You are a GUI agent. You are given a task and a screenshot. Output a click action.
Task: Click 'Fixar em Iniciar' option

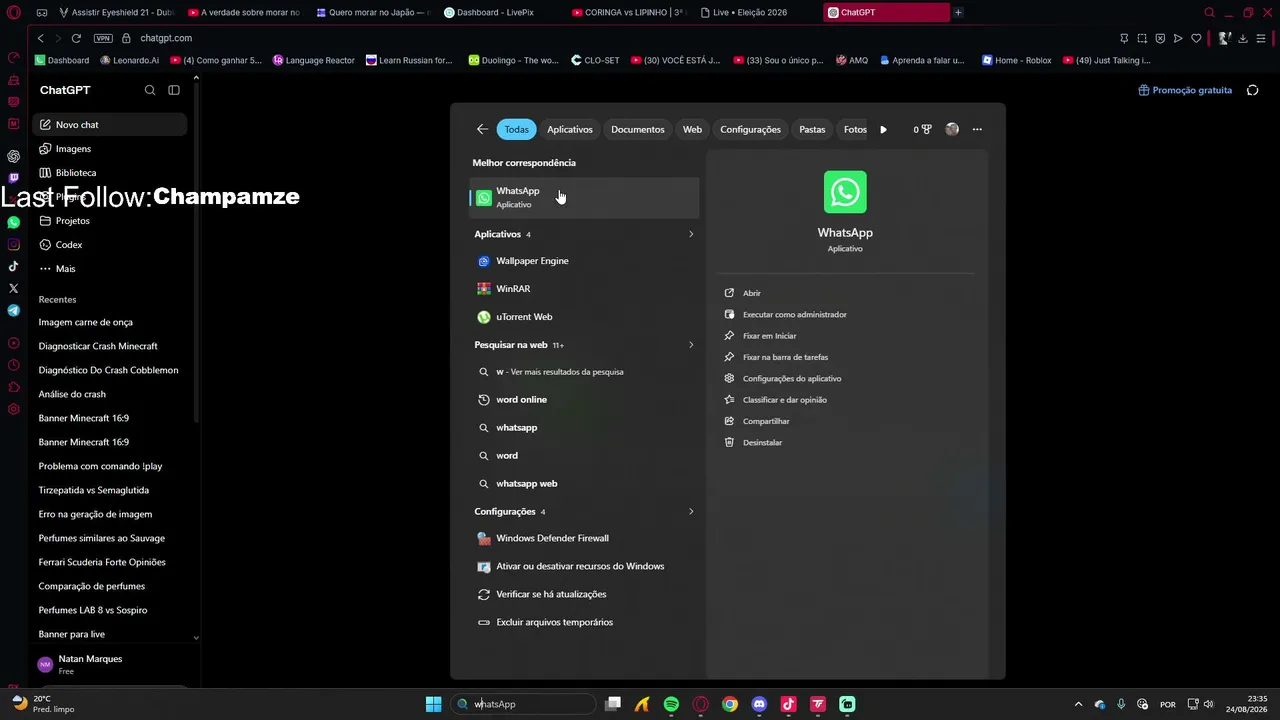coord(769,336)
